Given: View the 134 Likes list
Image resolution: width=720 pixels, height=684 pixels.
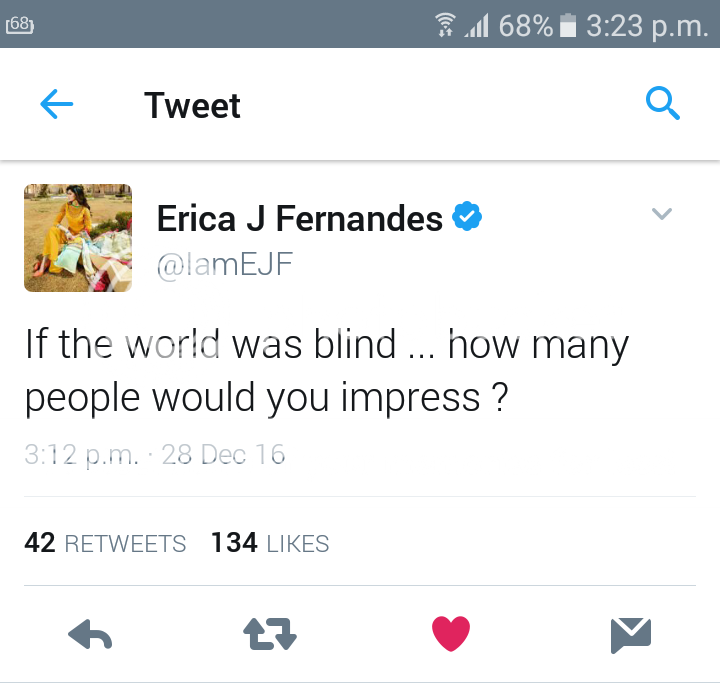Looking at the screenshot, I should coord(270,543).
